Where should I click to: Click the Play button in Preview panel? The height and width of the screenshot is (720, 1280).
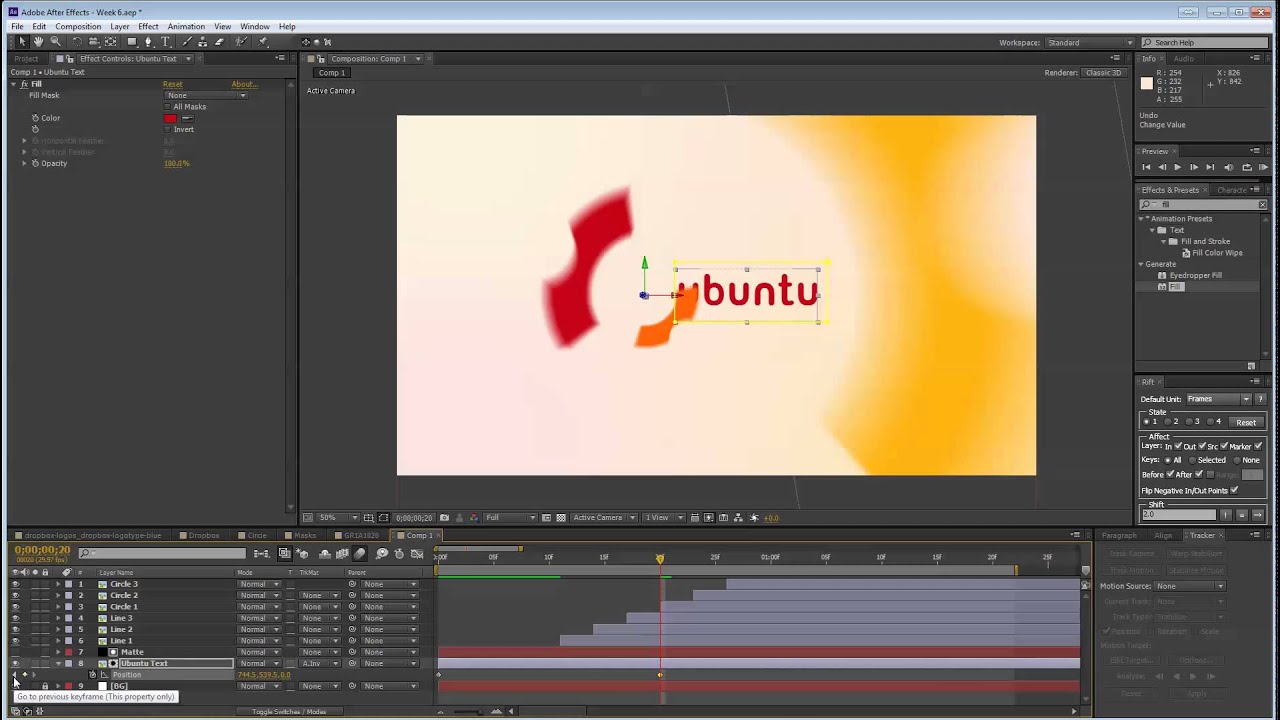point(1177,167)
